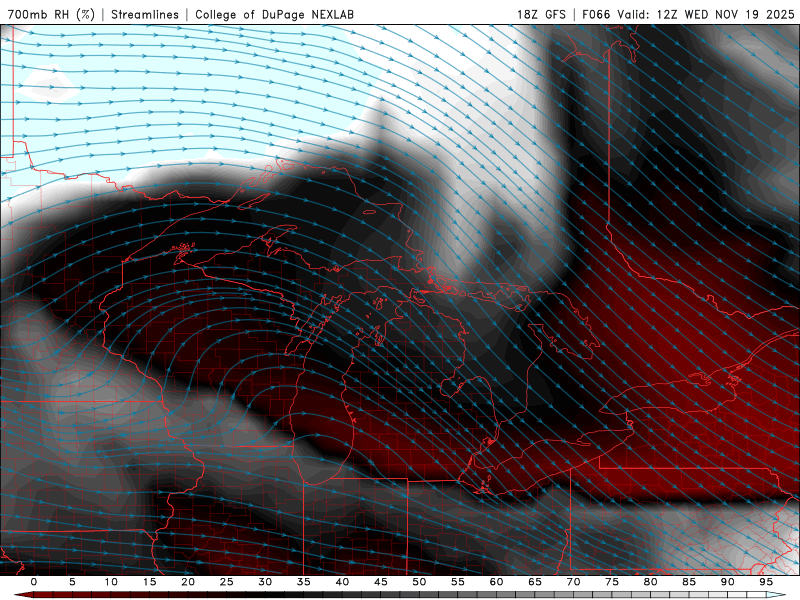Click the '45' tick label on the colorbar

coord(381,582)
